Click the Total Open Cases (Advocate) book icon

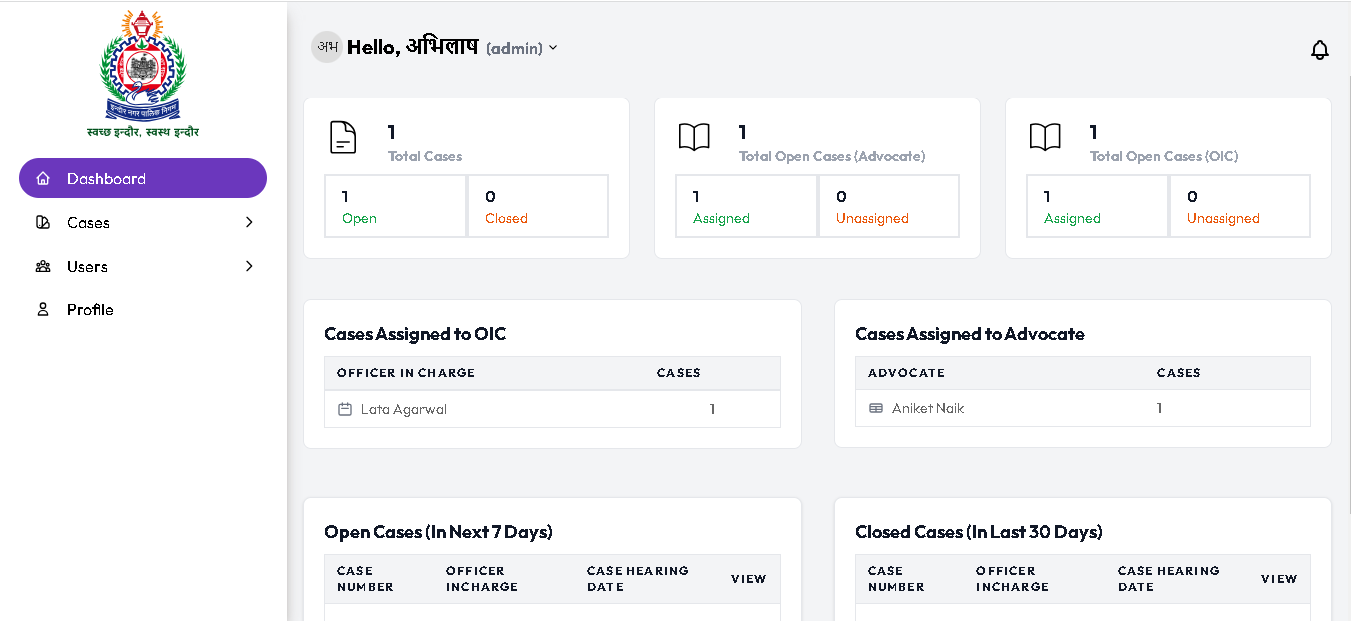[x=694, y=137]
